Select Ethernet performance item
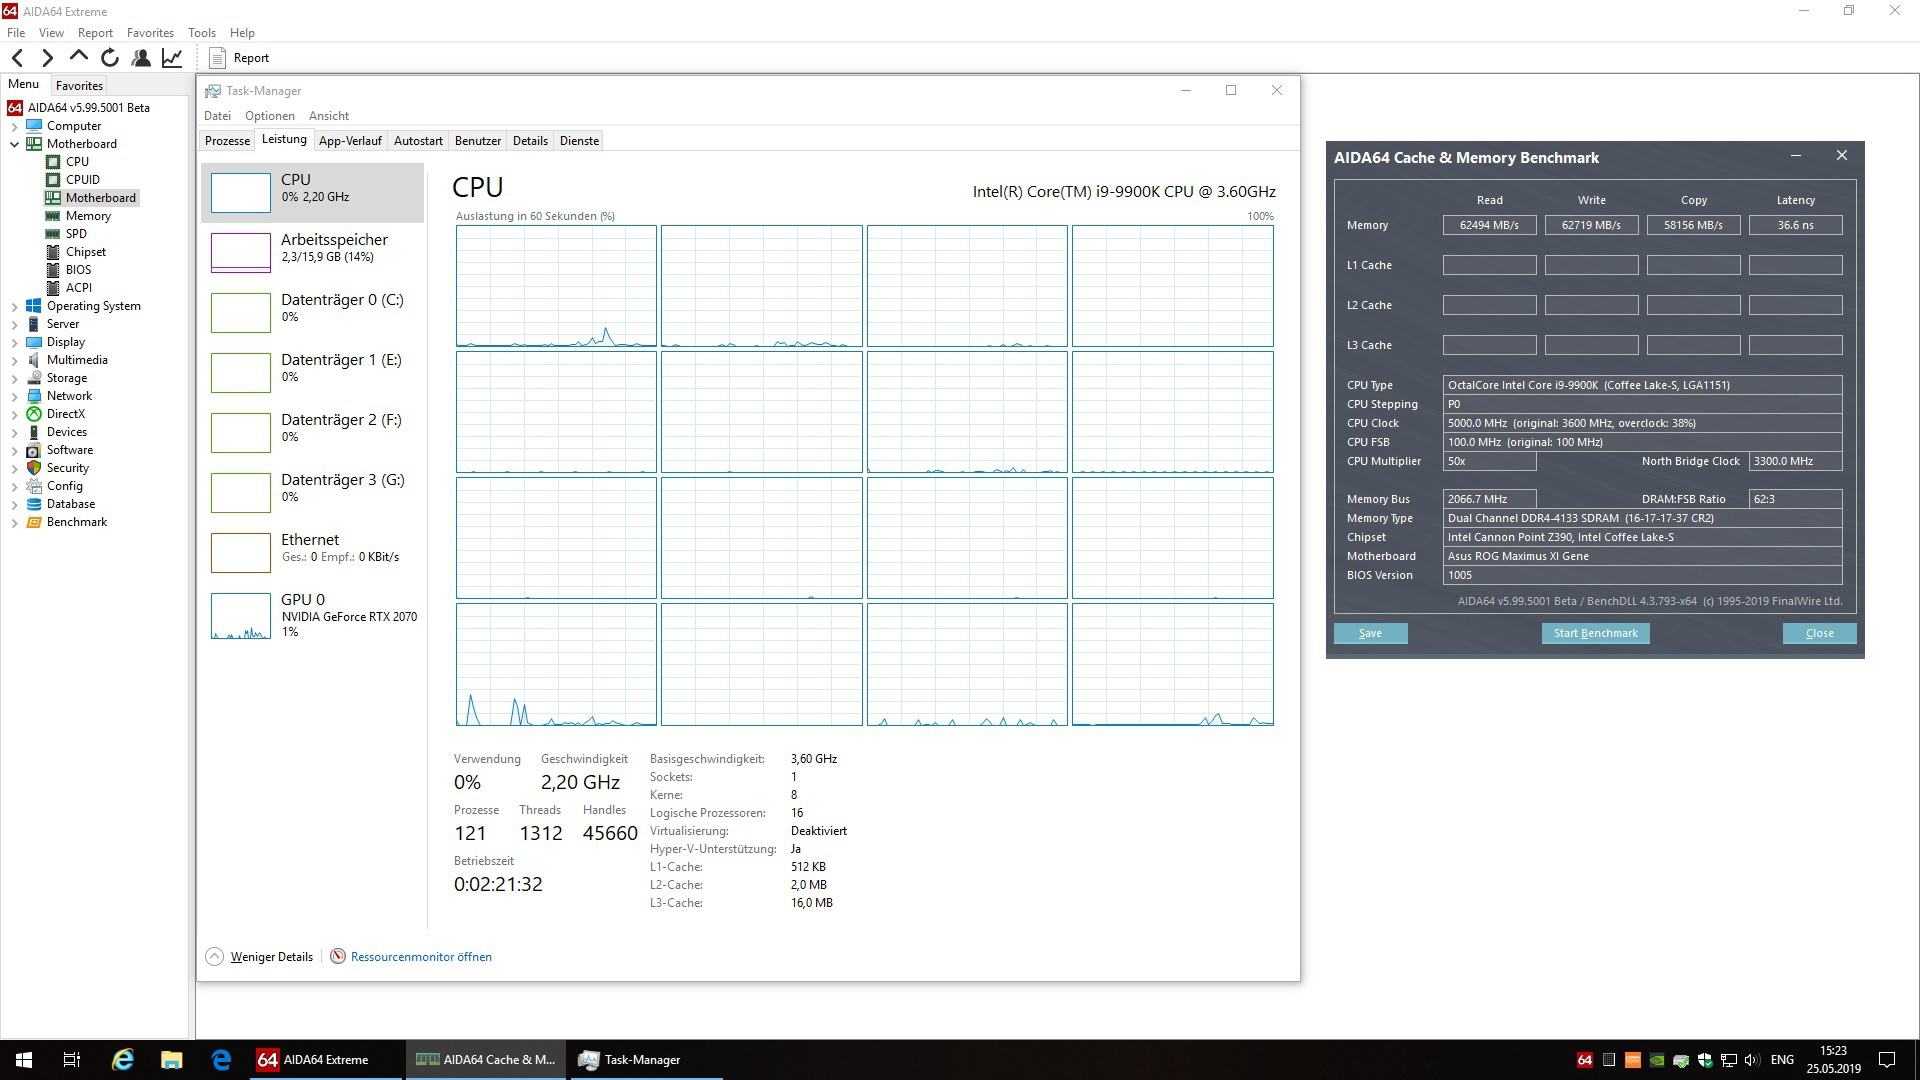Viewport: 1920px width, 1080px height. pyautogui.click(x=313, y=552)
